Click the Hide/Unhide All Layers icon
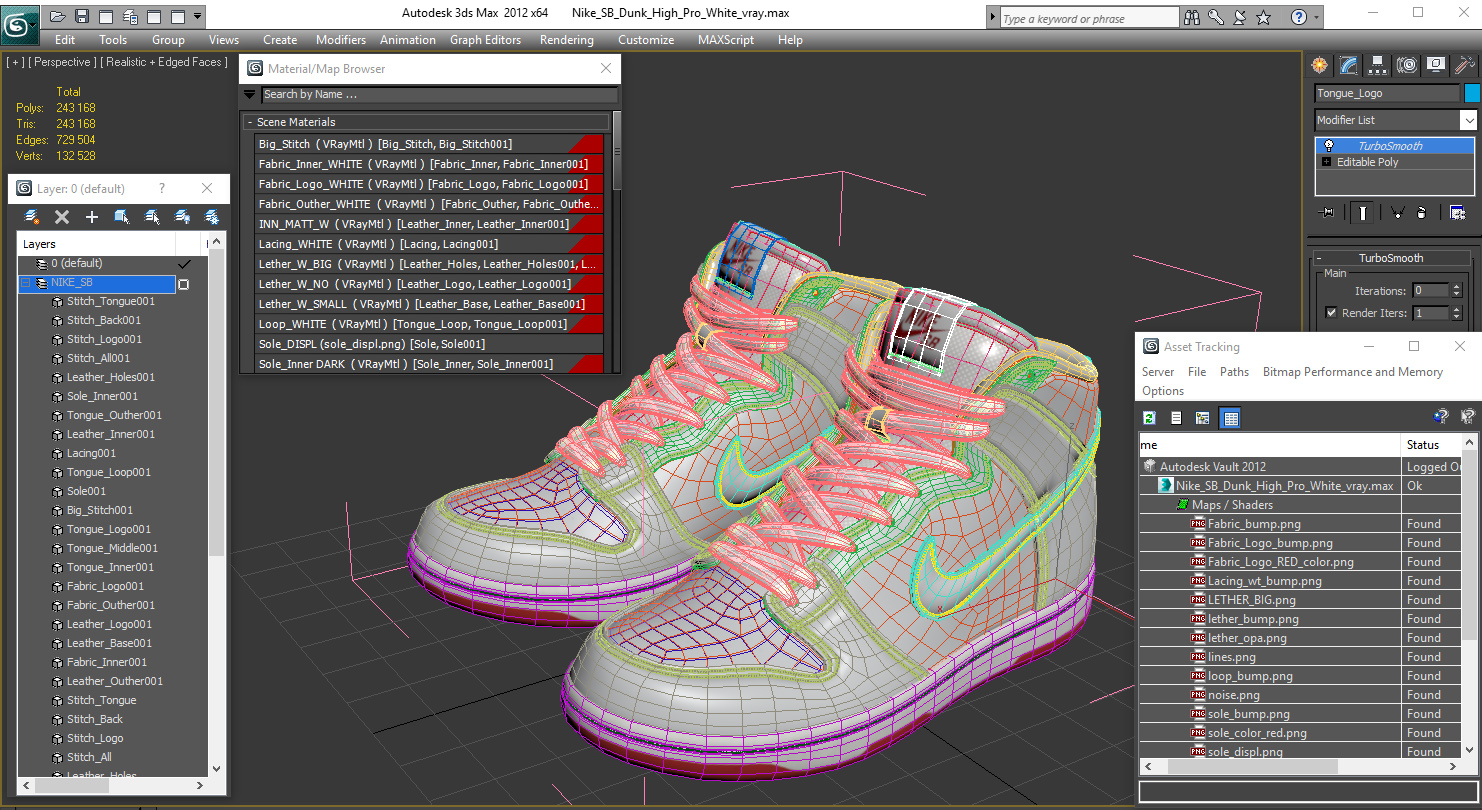Image resolution: width=1482 pixels, height=810 pixels. (x=182, y=216)
